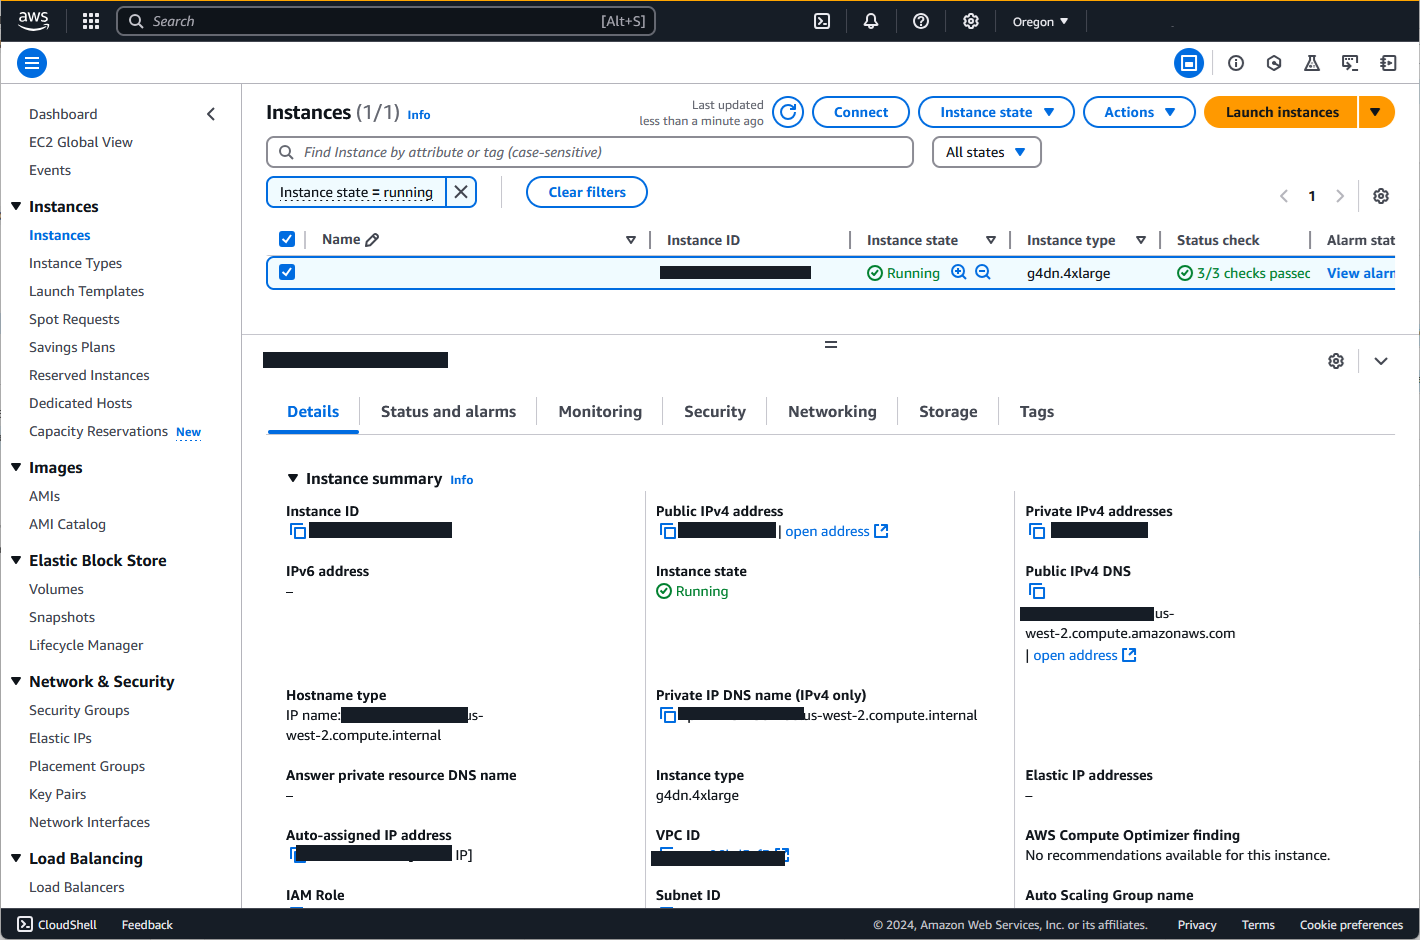Open console settings gear in top bar
Screen dimensions: 1420x940
971,21
